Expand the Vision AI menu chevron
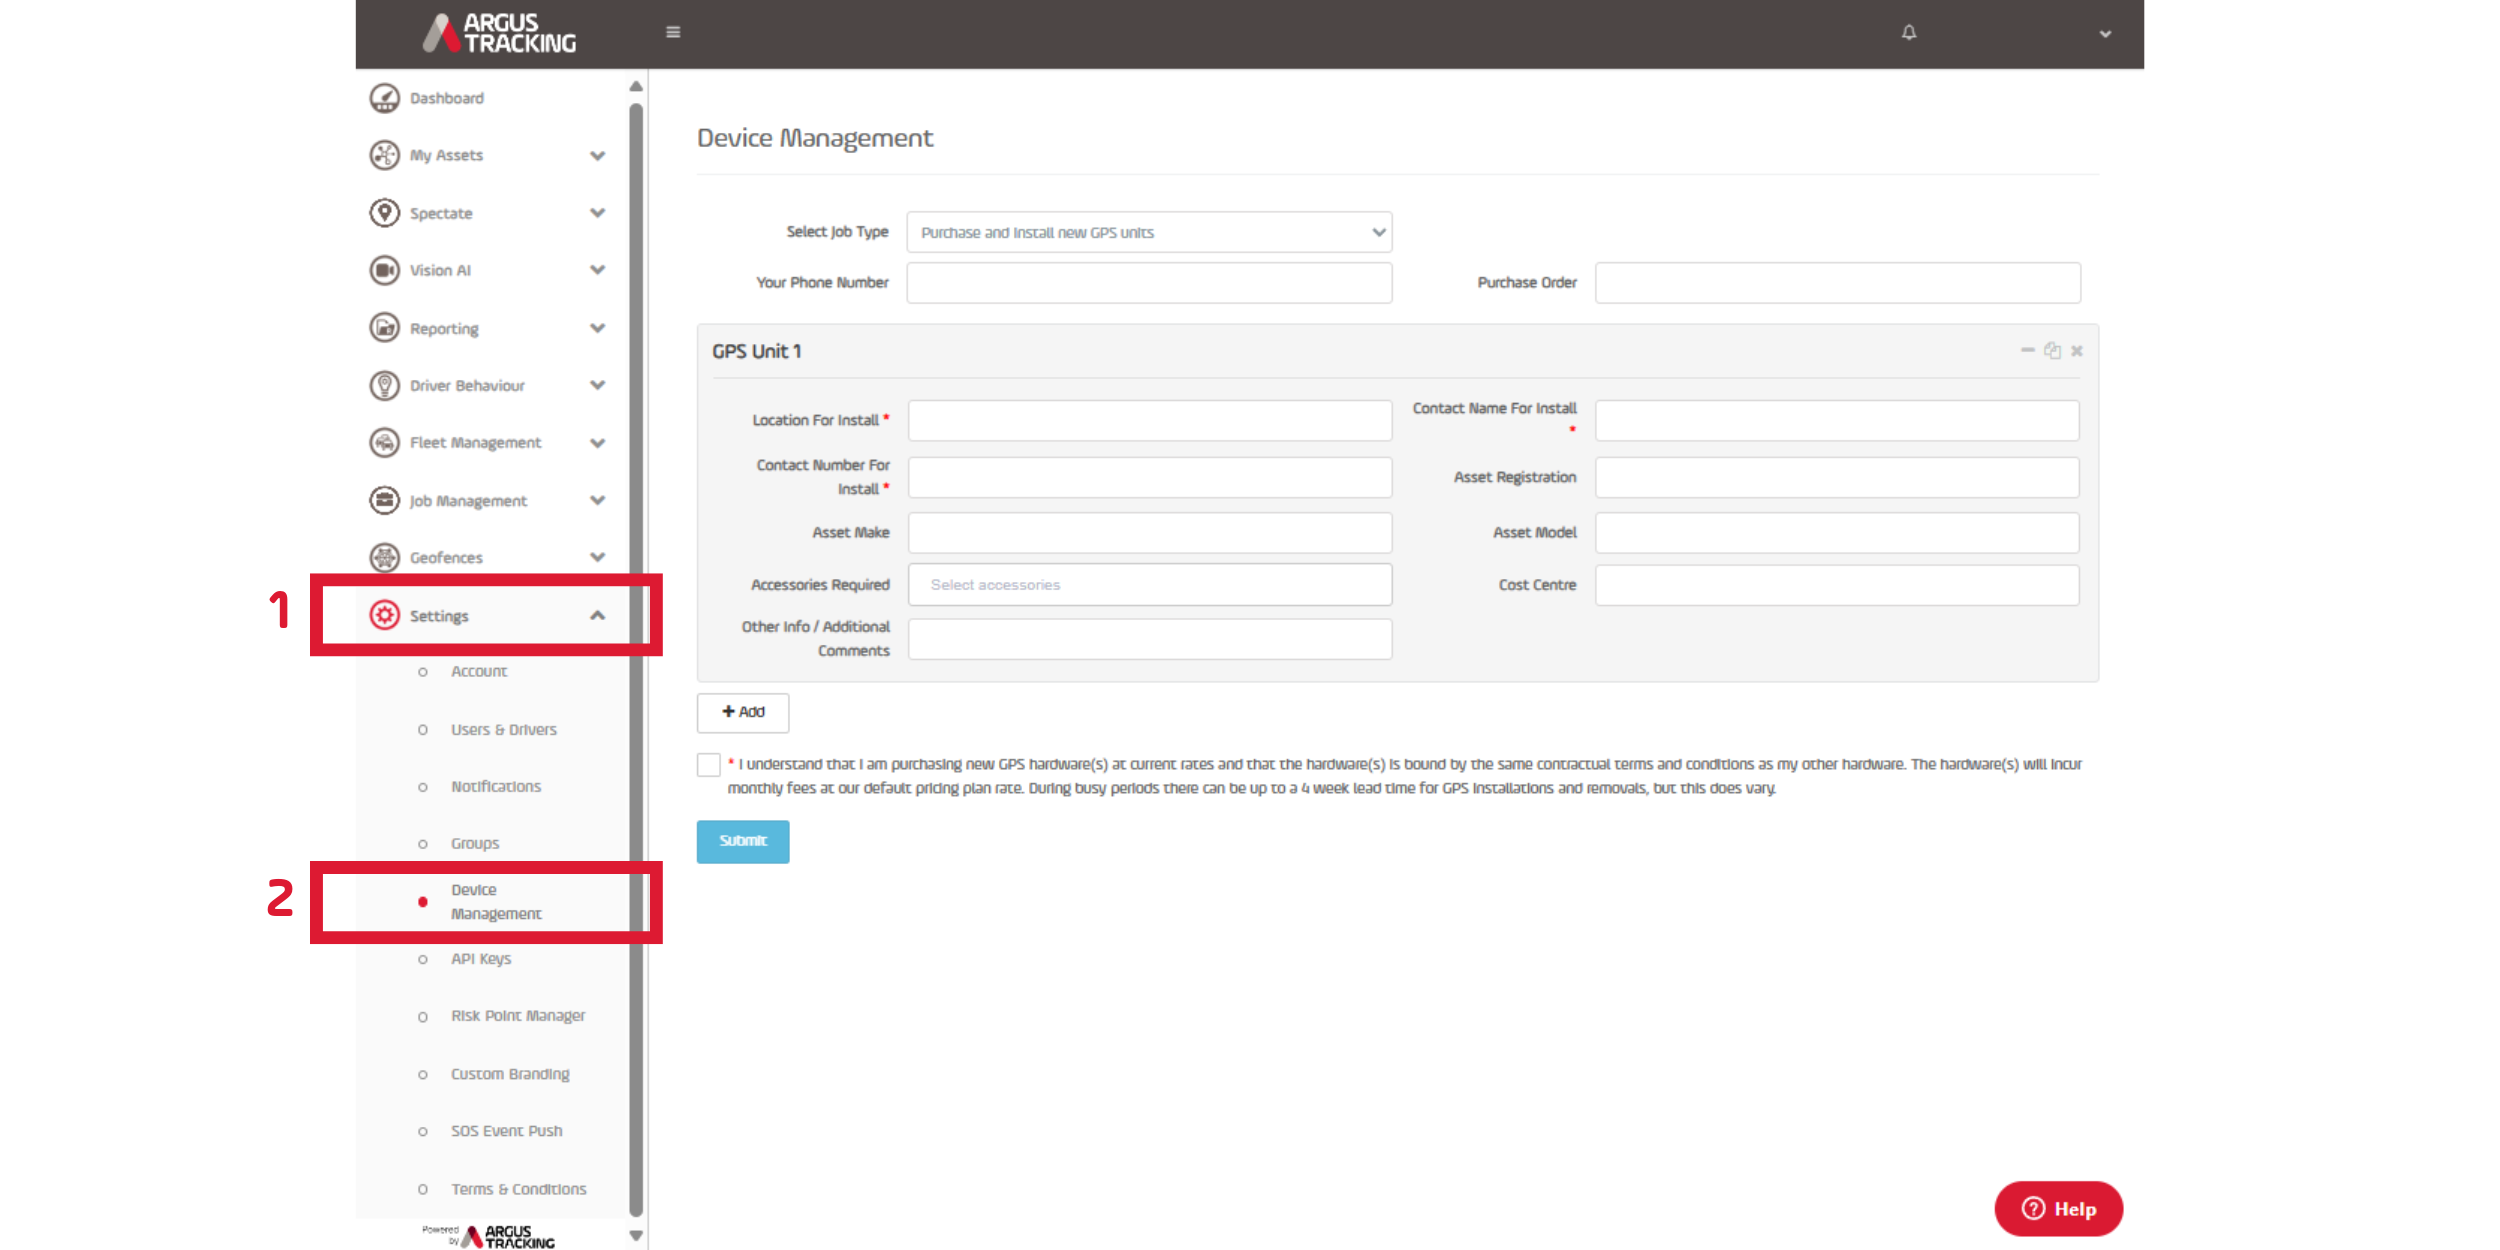Screen dimensions: 2500x1250 click(598, 270)
